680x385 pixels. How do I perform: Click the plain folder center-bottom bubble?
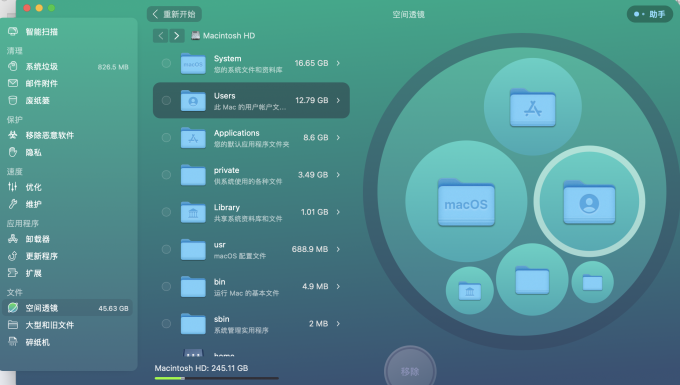click(x=532, y=280)
